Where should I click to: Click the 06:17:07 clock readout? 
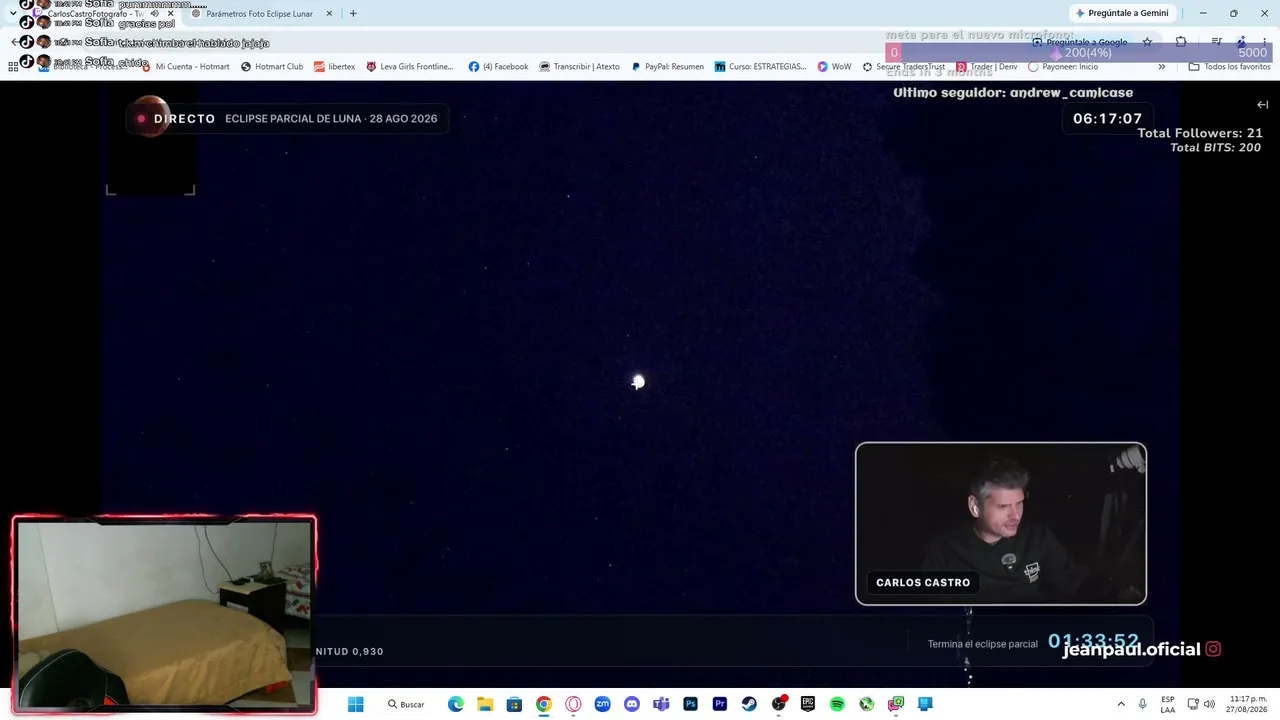coord(1107,118)
